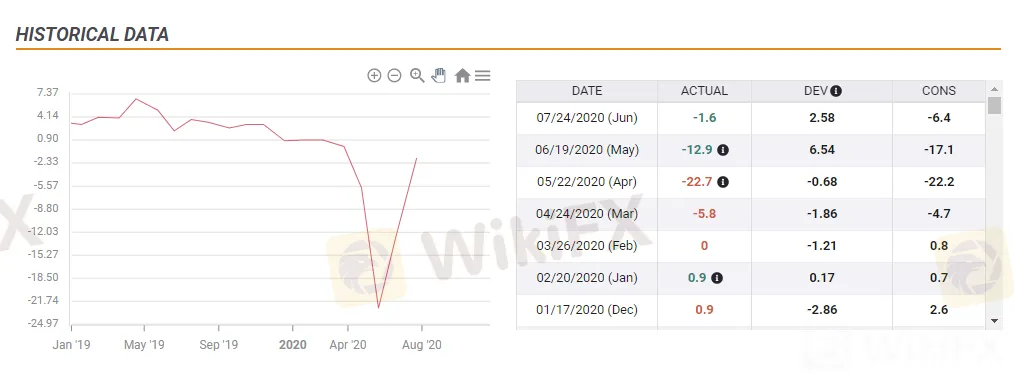
Task: Click info icon next to 0.9 January value
Action: pyautogui.click(x=717, y=278)
